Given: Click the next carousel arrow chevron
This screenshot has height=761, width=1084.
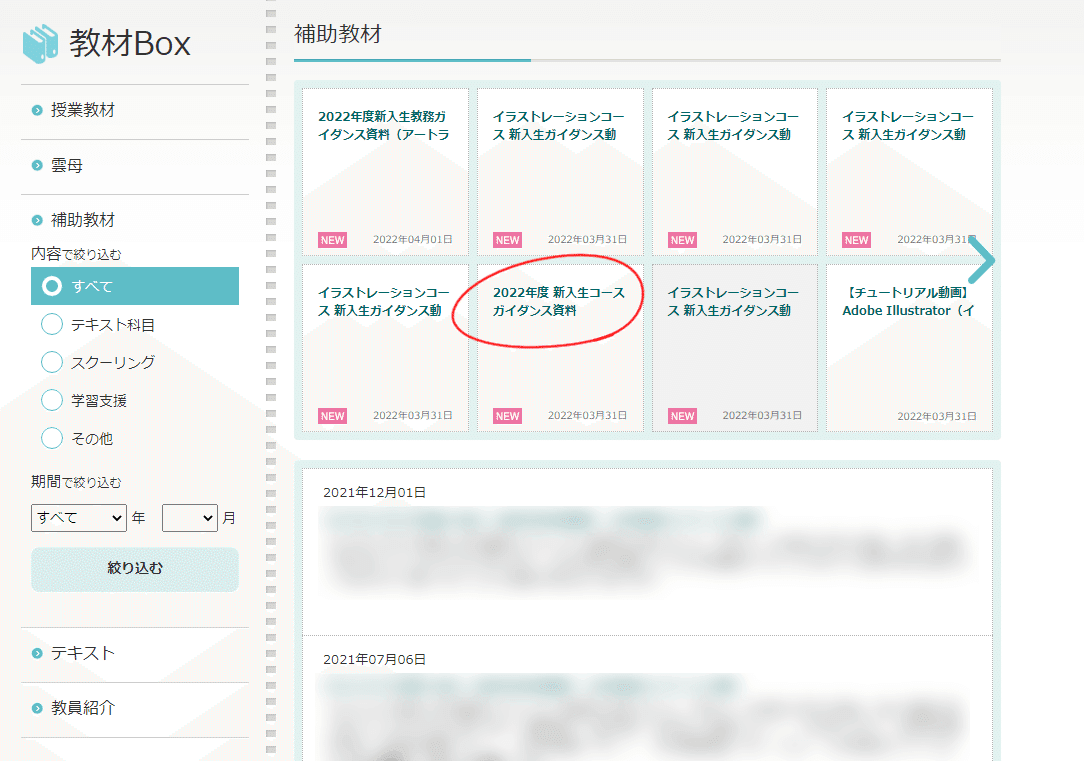Looking at the screenshot, I should (x=981, y=261).
